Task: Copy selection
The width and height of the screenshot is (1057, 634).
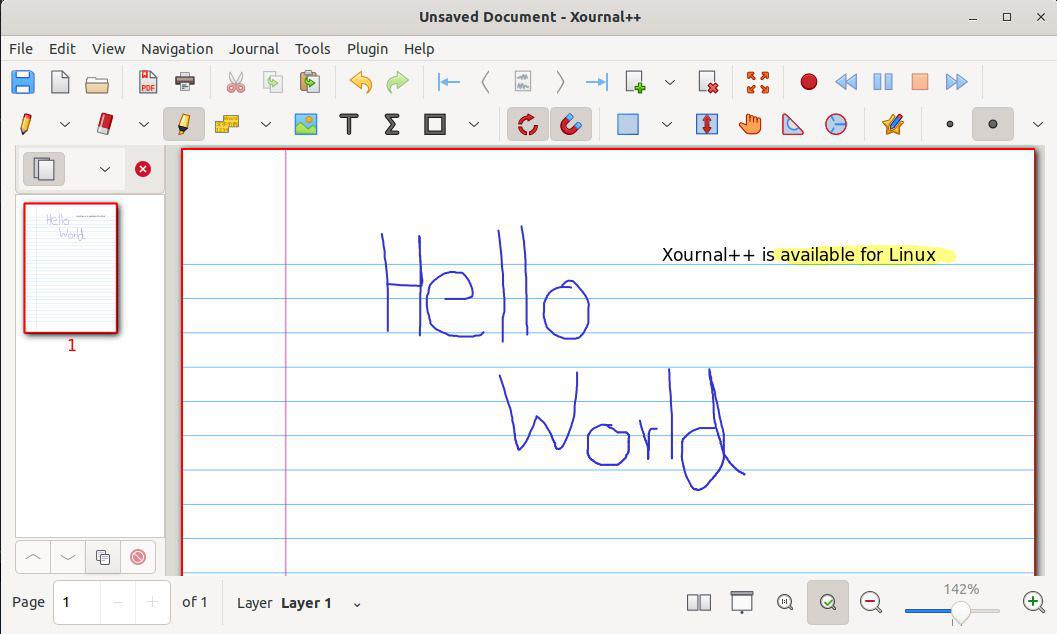Action: coord(272,82)
